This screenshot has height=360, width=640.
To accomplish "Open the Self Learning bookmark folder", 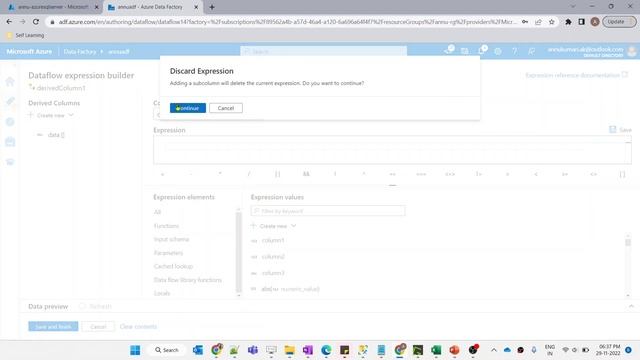I will click(25, 36).
